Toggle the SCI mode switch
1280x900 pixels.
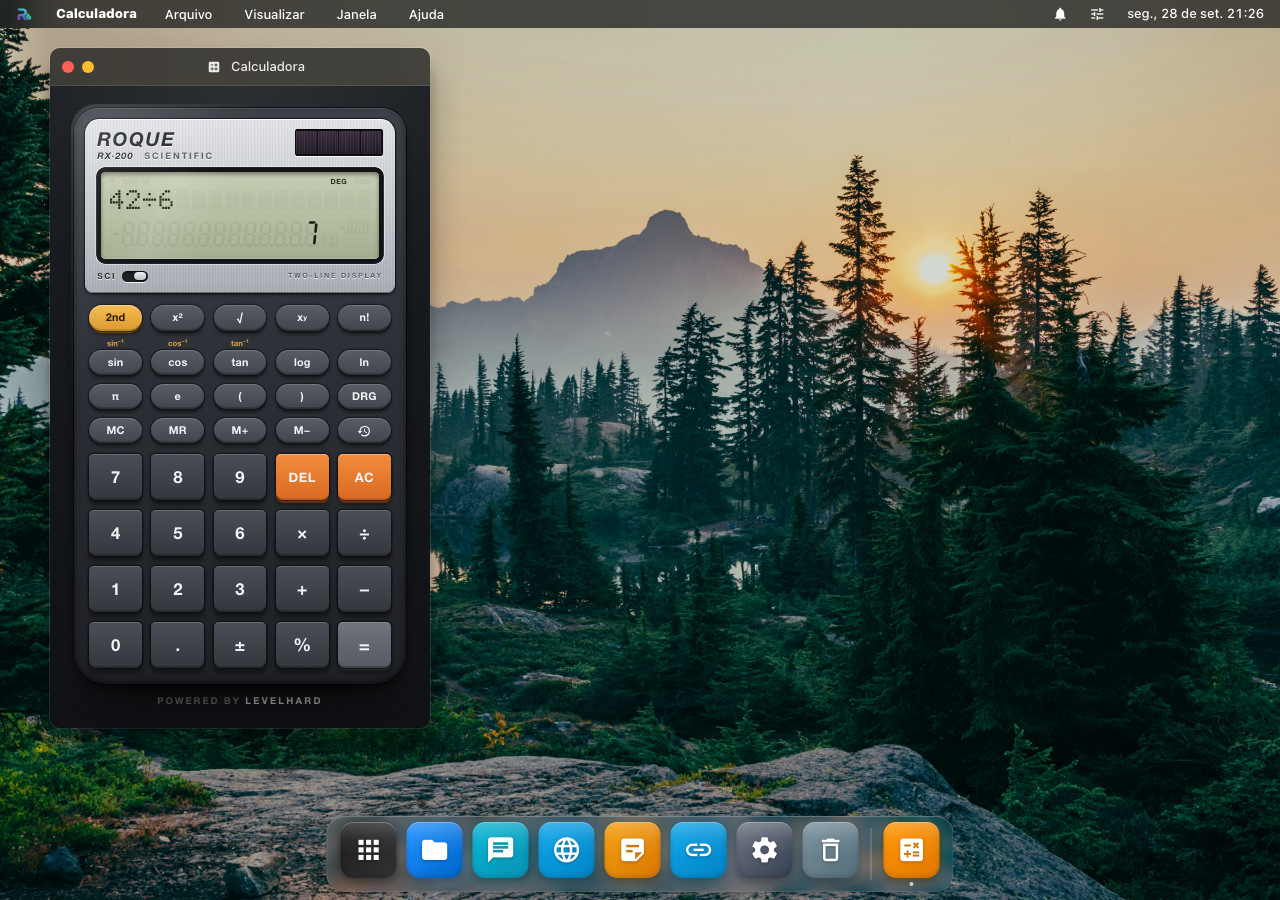(x=135, y=276)
